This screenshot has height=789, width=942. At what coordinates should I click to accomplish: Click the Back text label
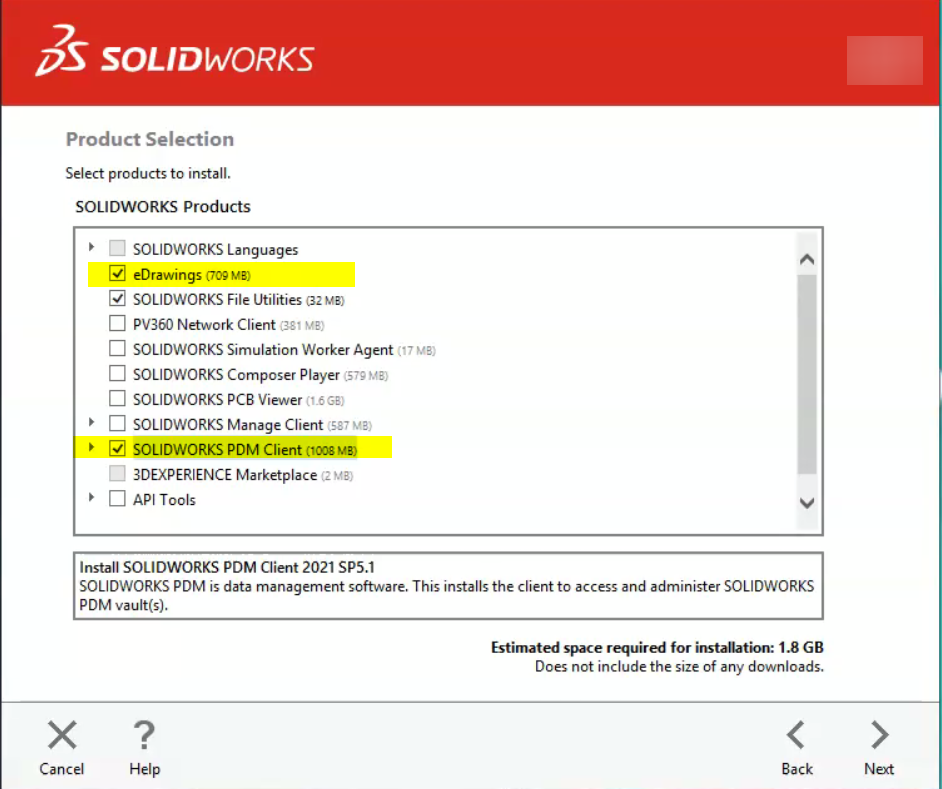(x=797, y=769)
